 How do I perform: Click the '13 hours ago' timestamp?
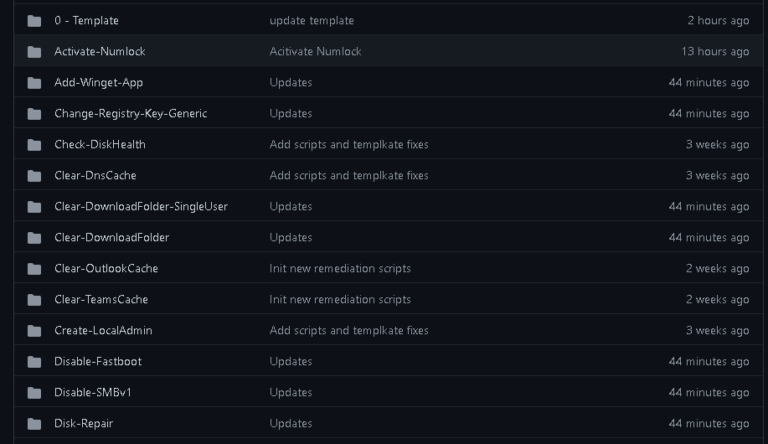715,52
